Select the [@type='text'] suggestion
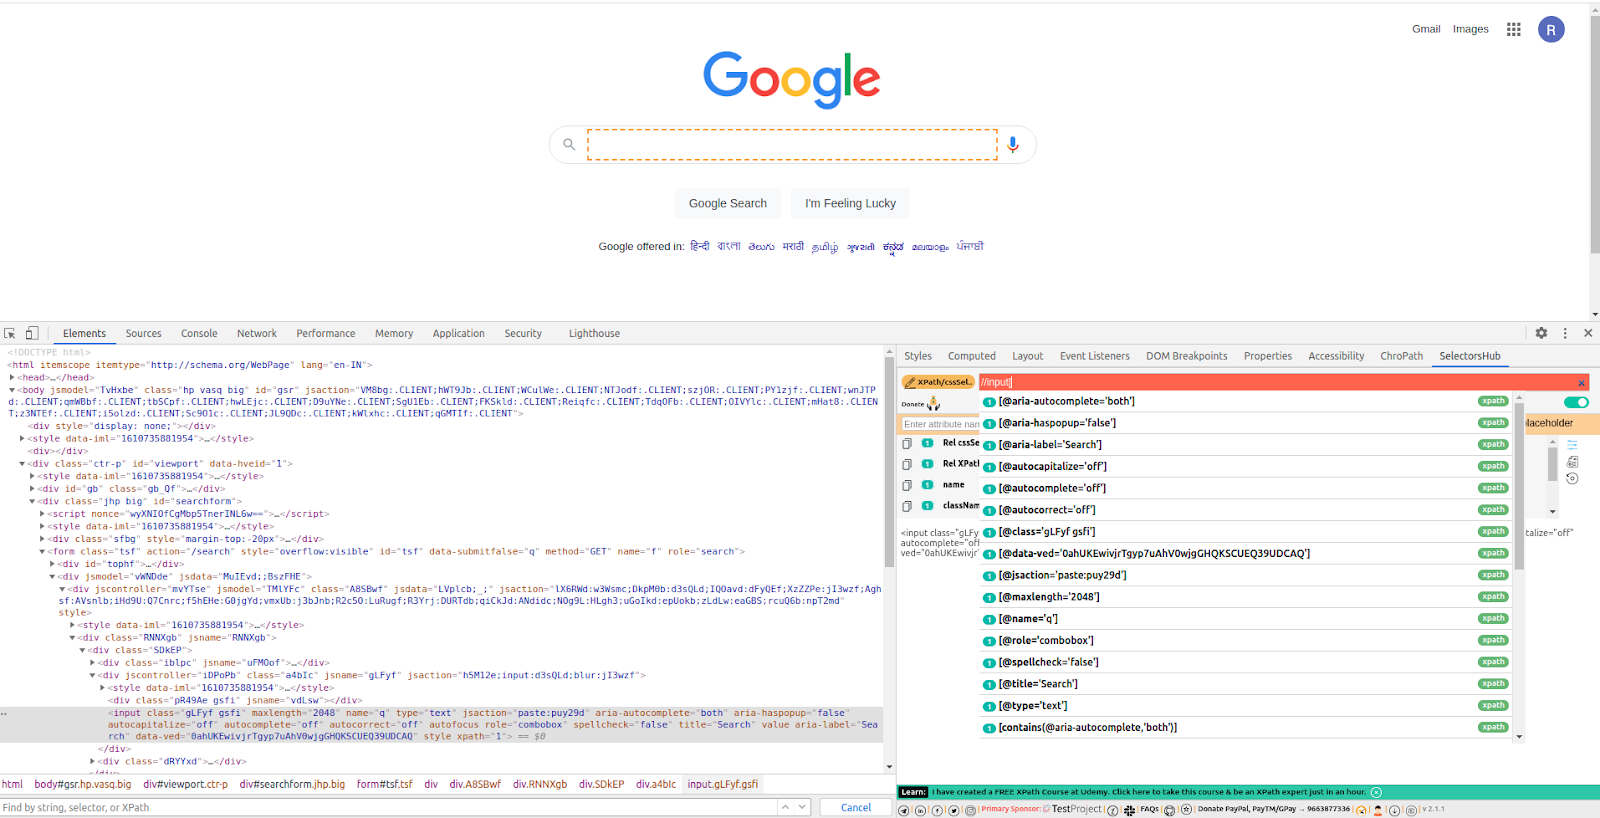 click(x=1246, y=706)
